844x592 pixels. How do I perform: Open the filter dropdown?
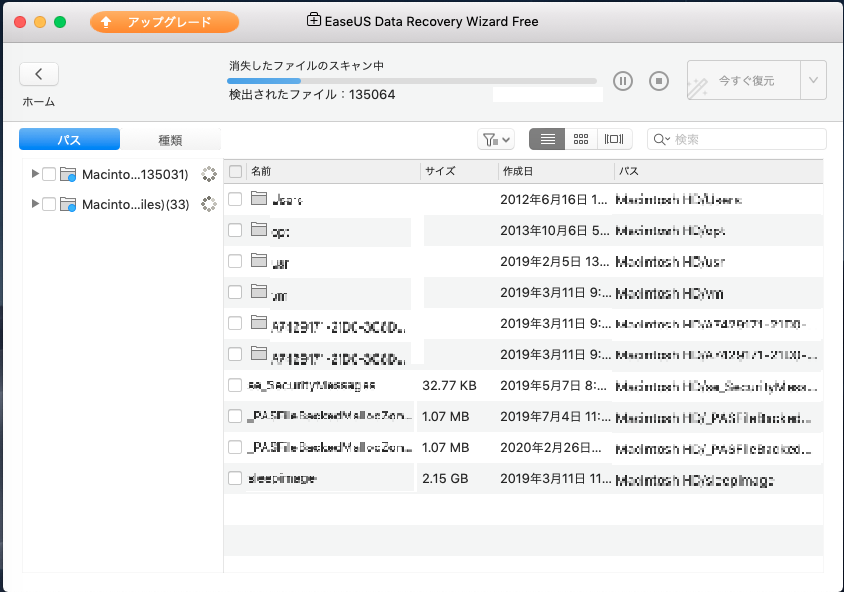(496, 140)
